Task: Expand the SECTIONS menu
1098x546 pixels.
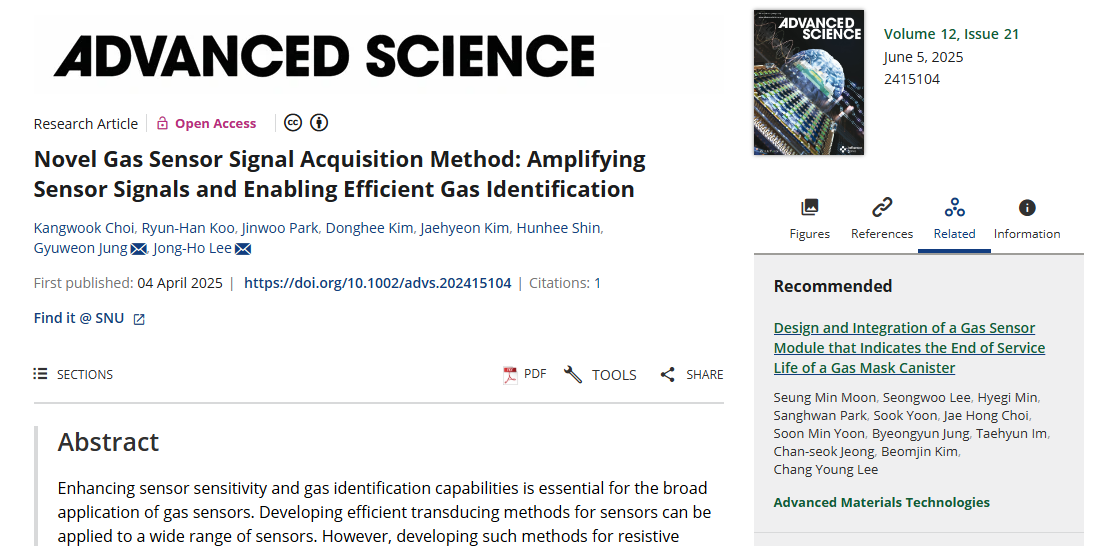Action: [73, 374]
